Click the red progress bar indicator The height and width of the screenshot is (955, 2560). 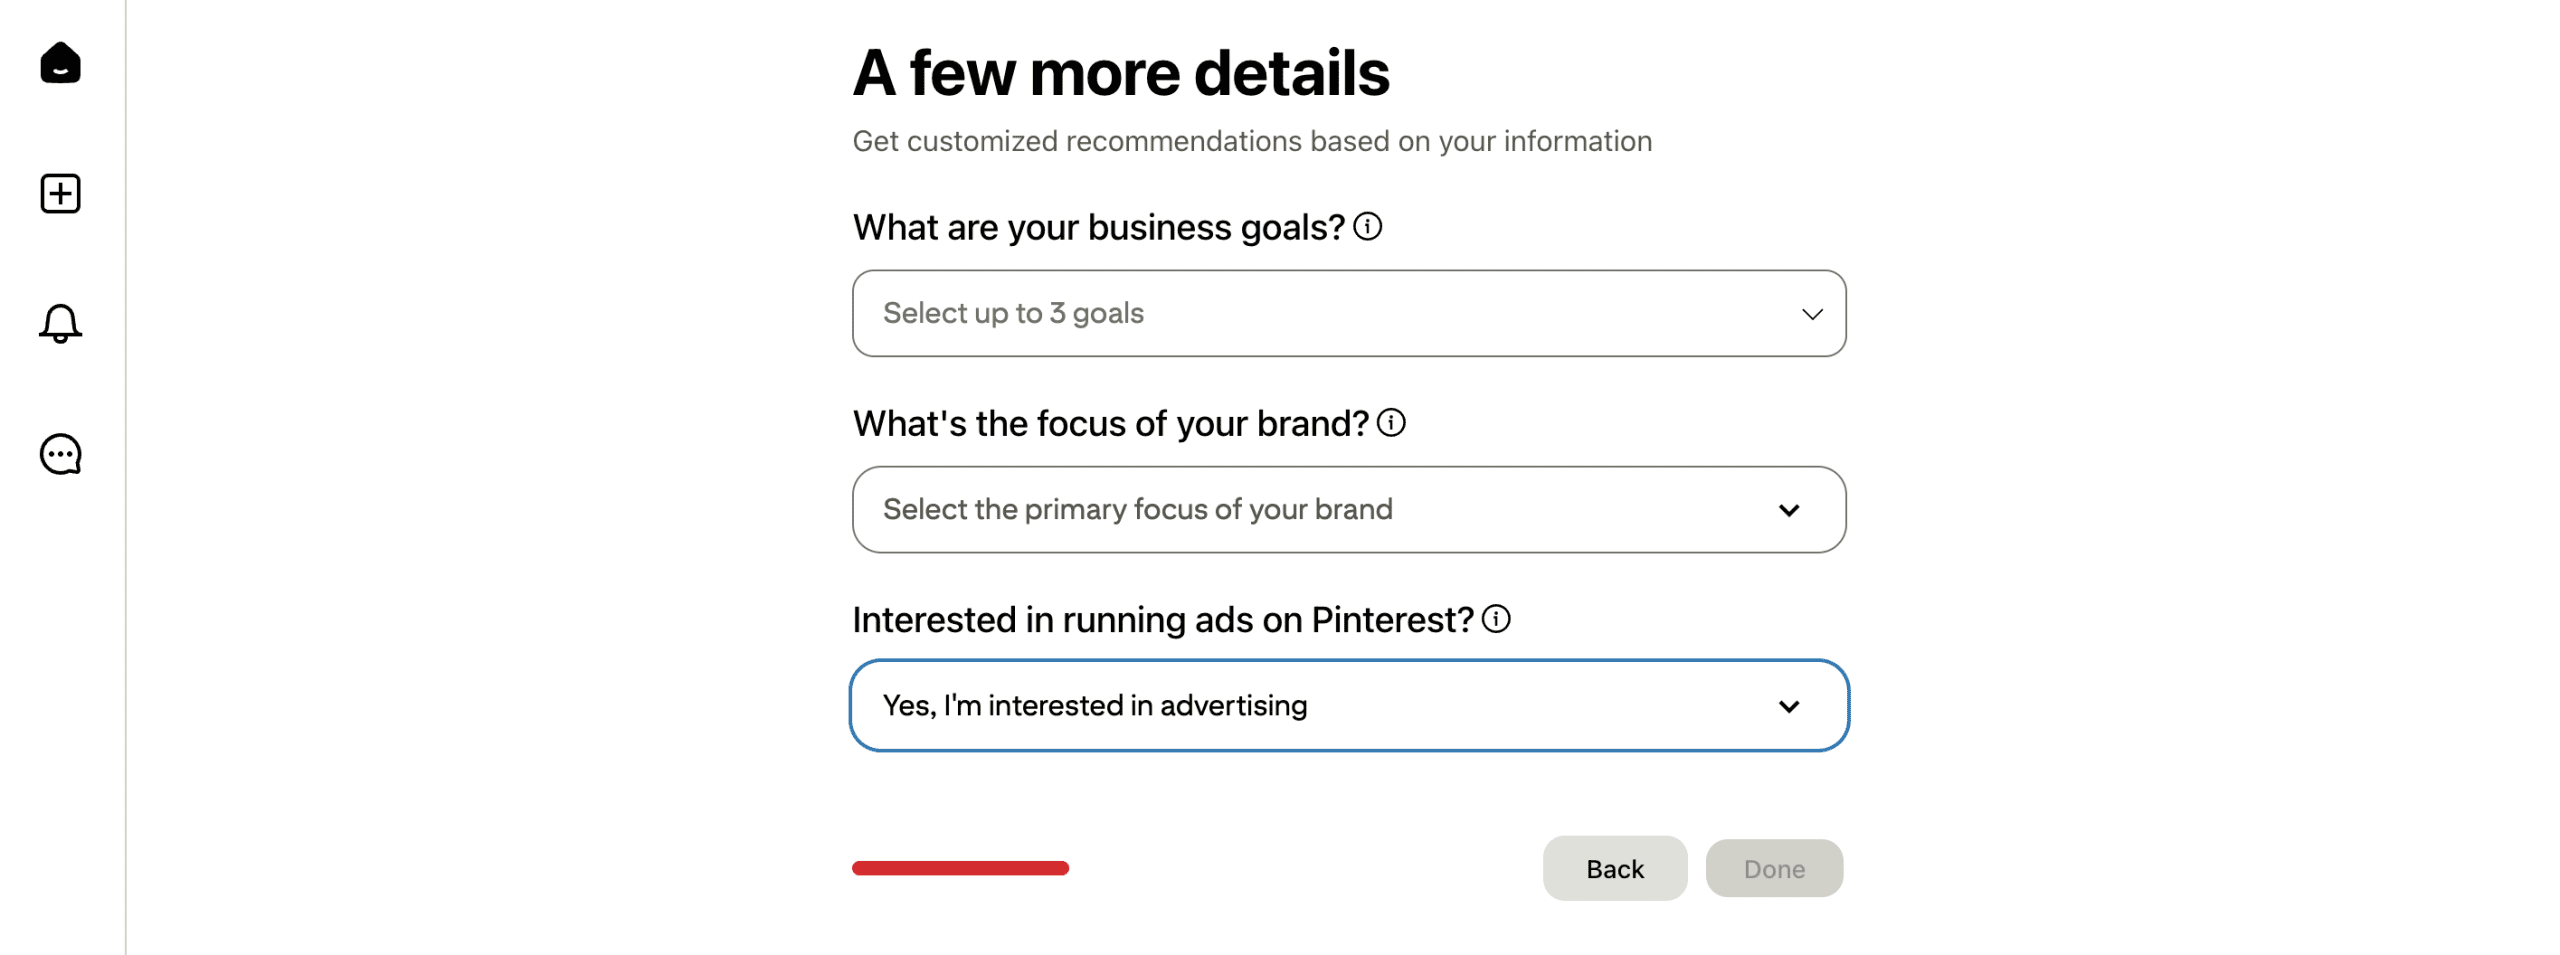click(x=960, y=868)
